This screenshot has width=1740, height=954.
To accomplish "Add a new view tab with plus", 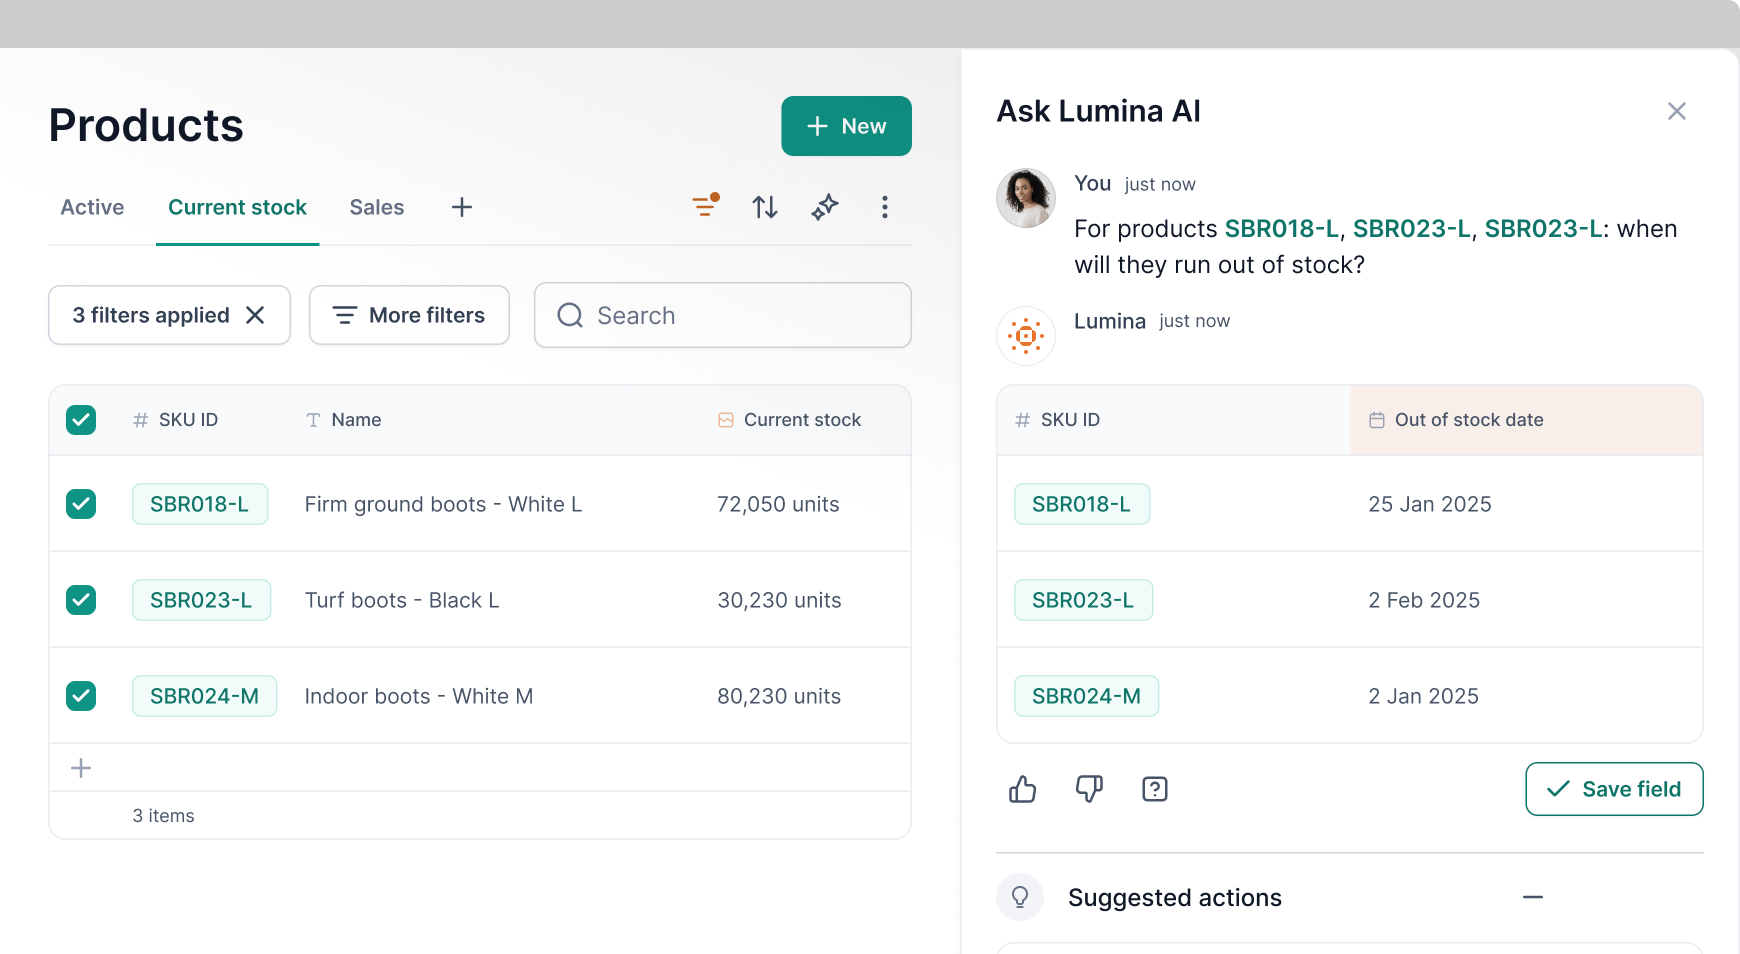I will [x=461, y=207].
